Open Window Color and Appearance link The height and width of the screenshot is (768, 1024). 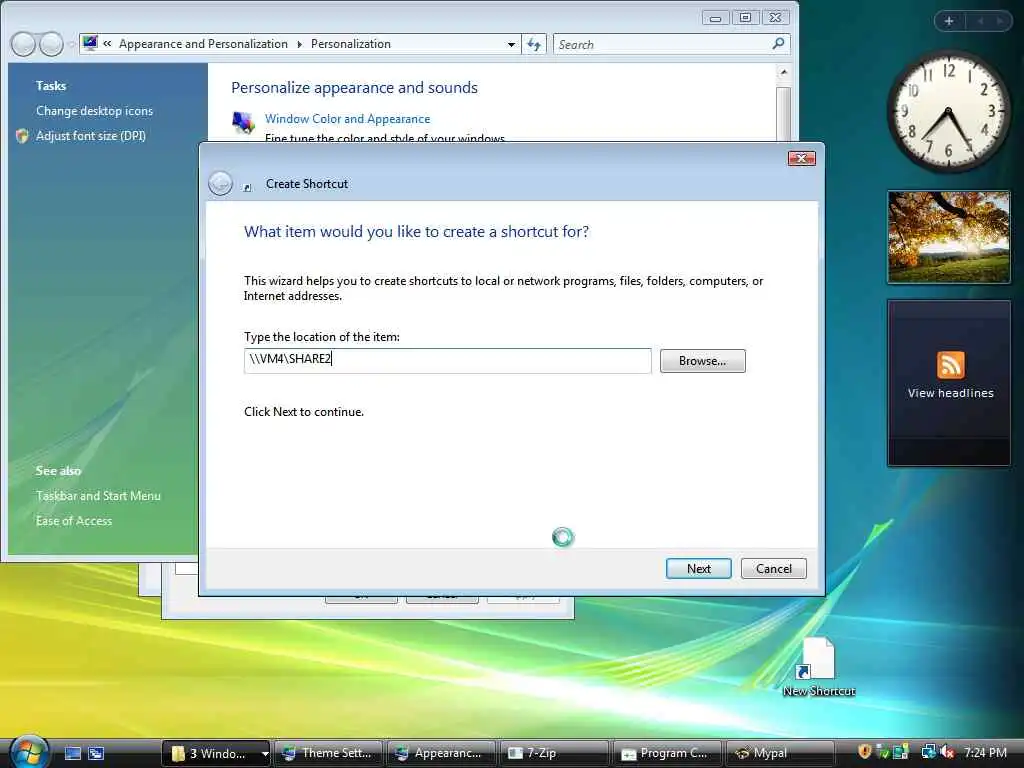point(347,119)
